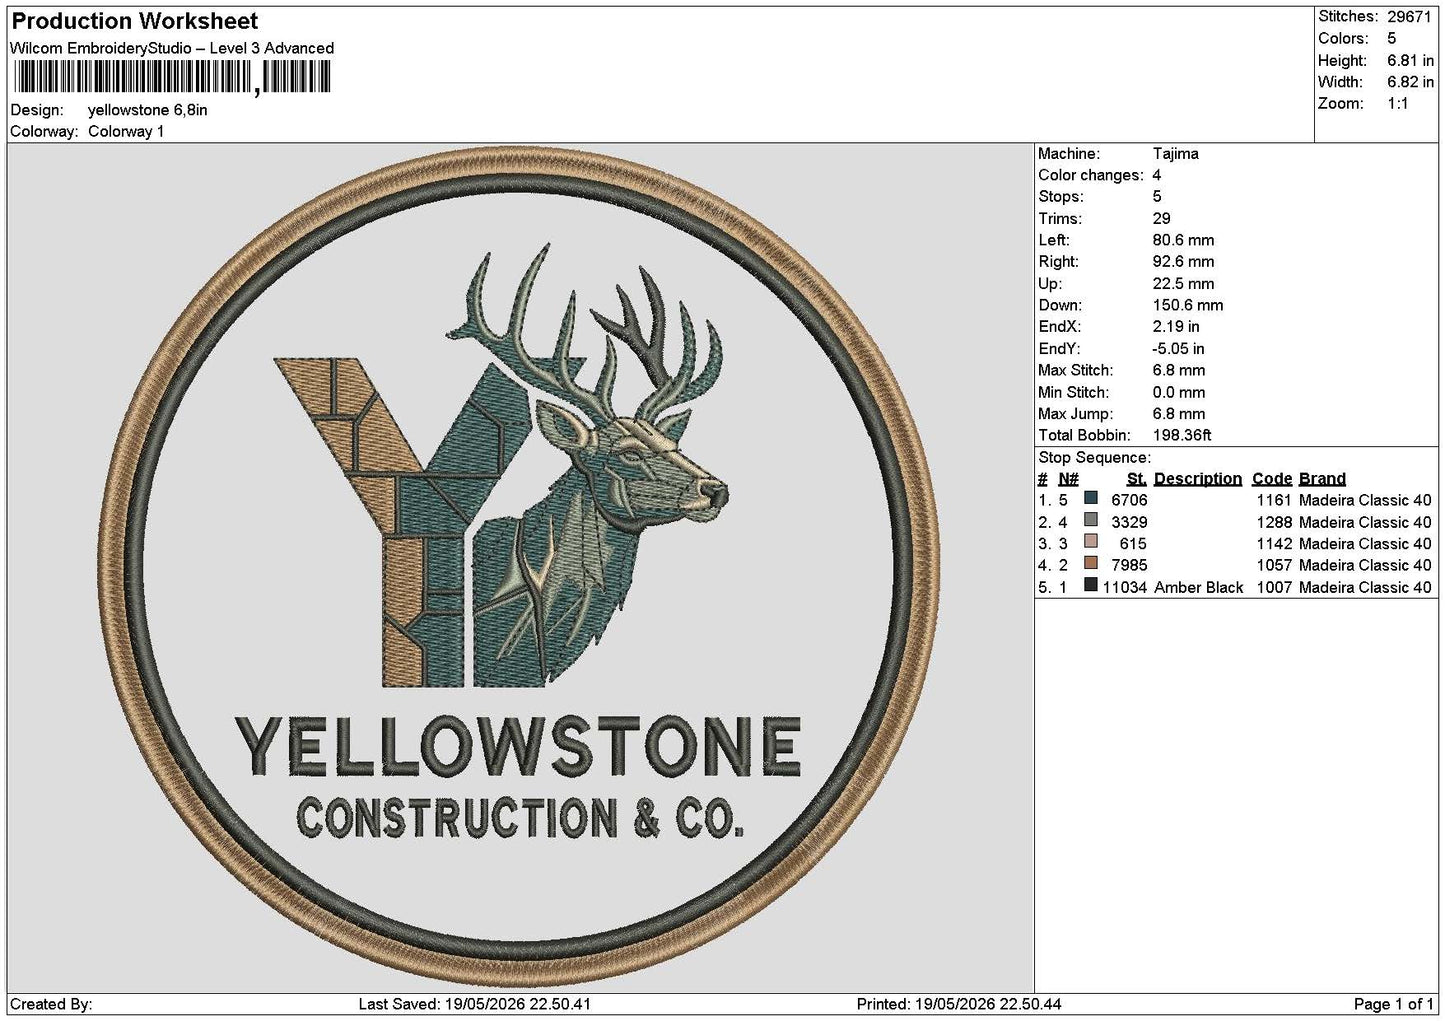Screen dimensions: 1445x1021
Task: Click thread code 1057
Action: [1274, 565]
